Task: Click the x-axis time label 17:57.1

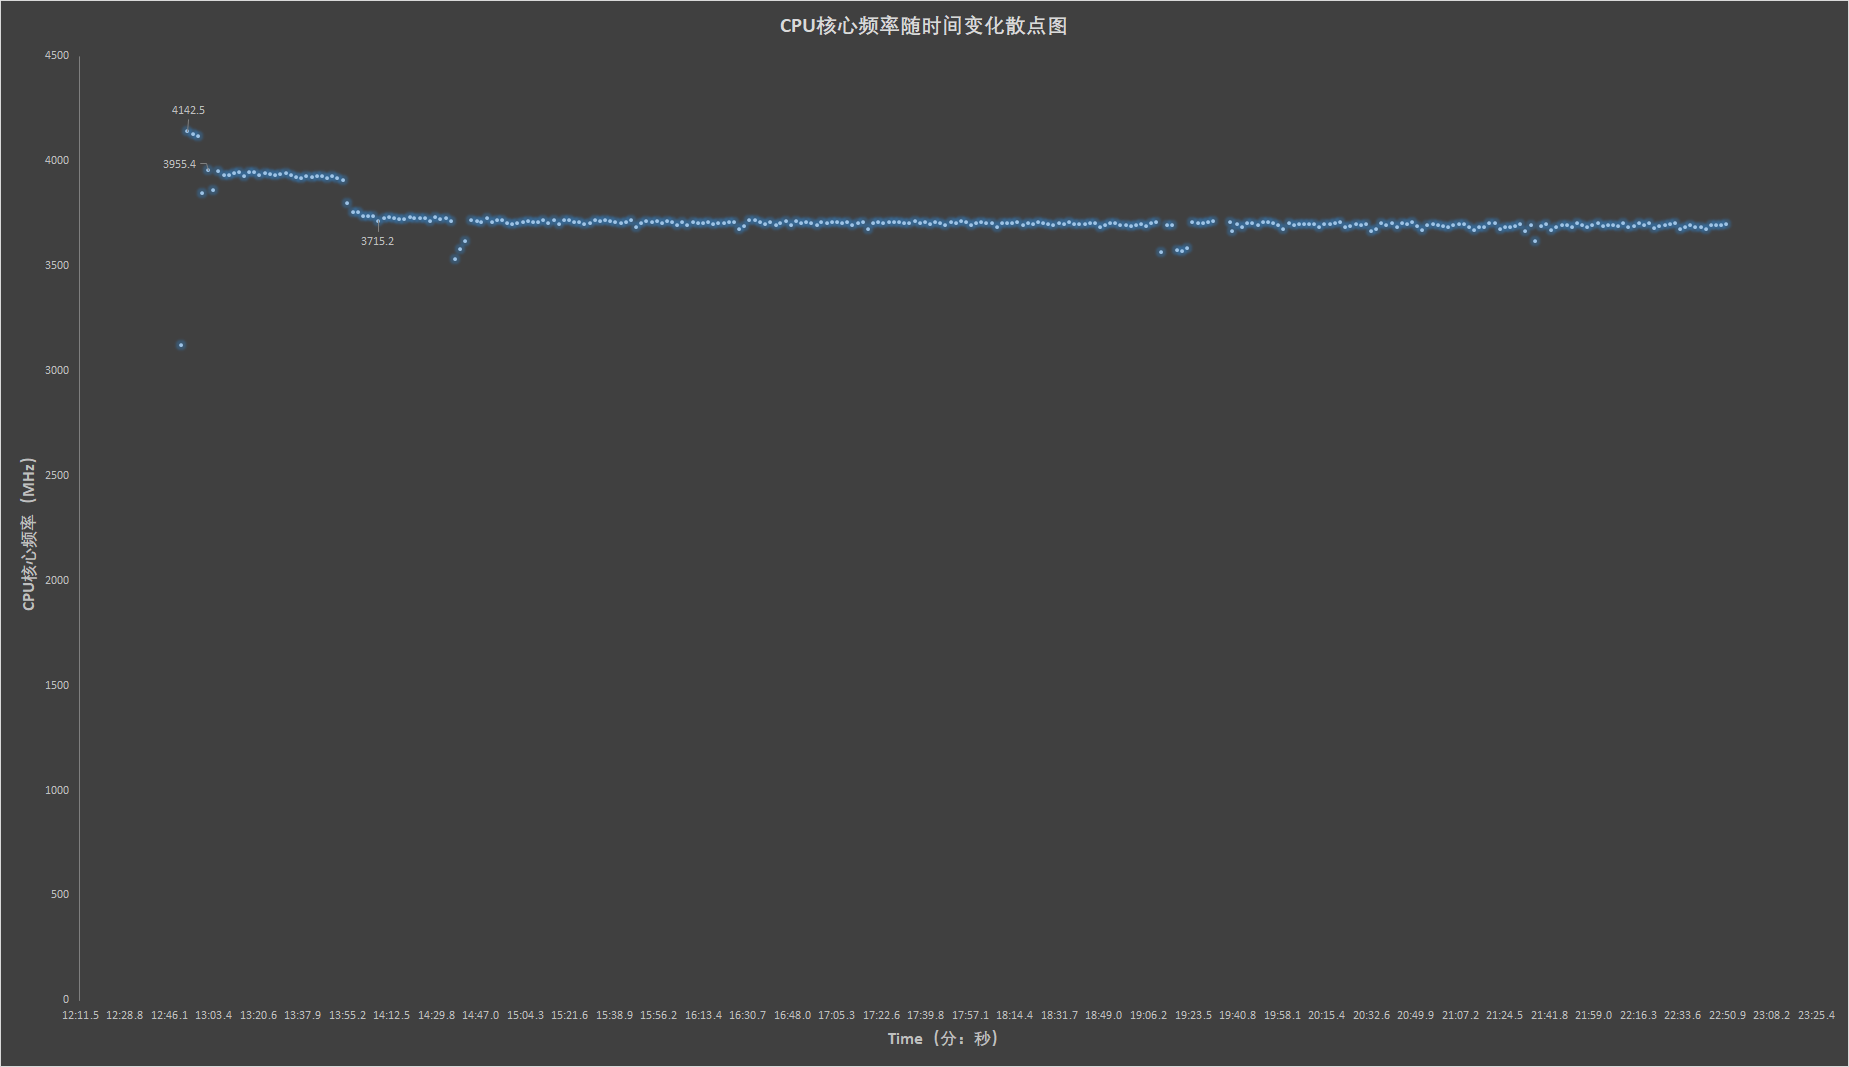Action: coord(970,1015)
